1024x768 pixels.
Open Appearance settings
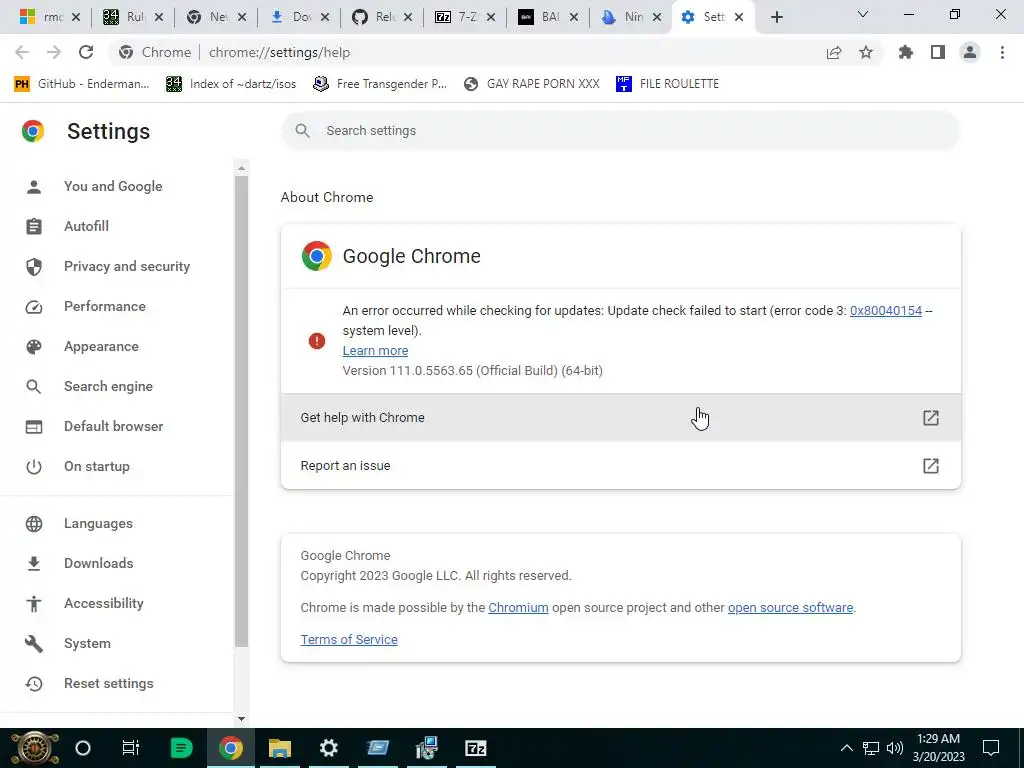101,346
